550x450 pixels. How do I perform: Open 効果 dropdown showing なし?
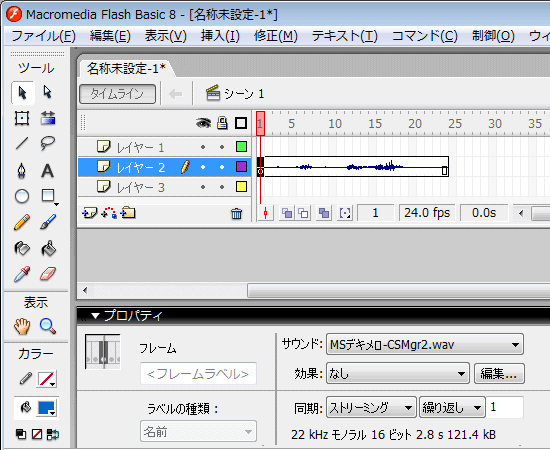point(398,374)
